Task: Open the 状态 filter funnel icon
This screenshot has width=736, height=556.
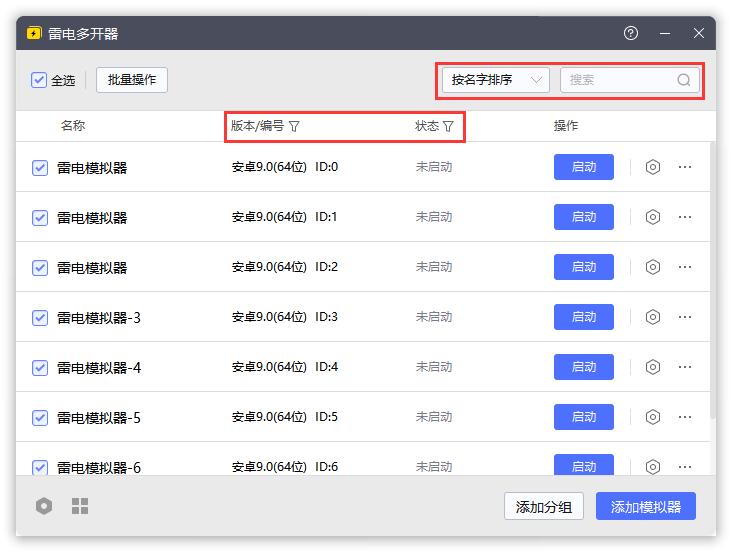Action: (448, 126)
